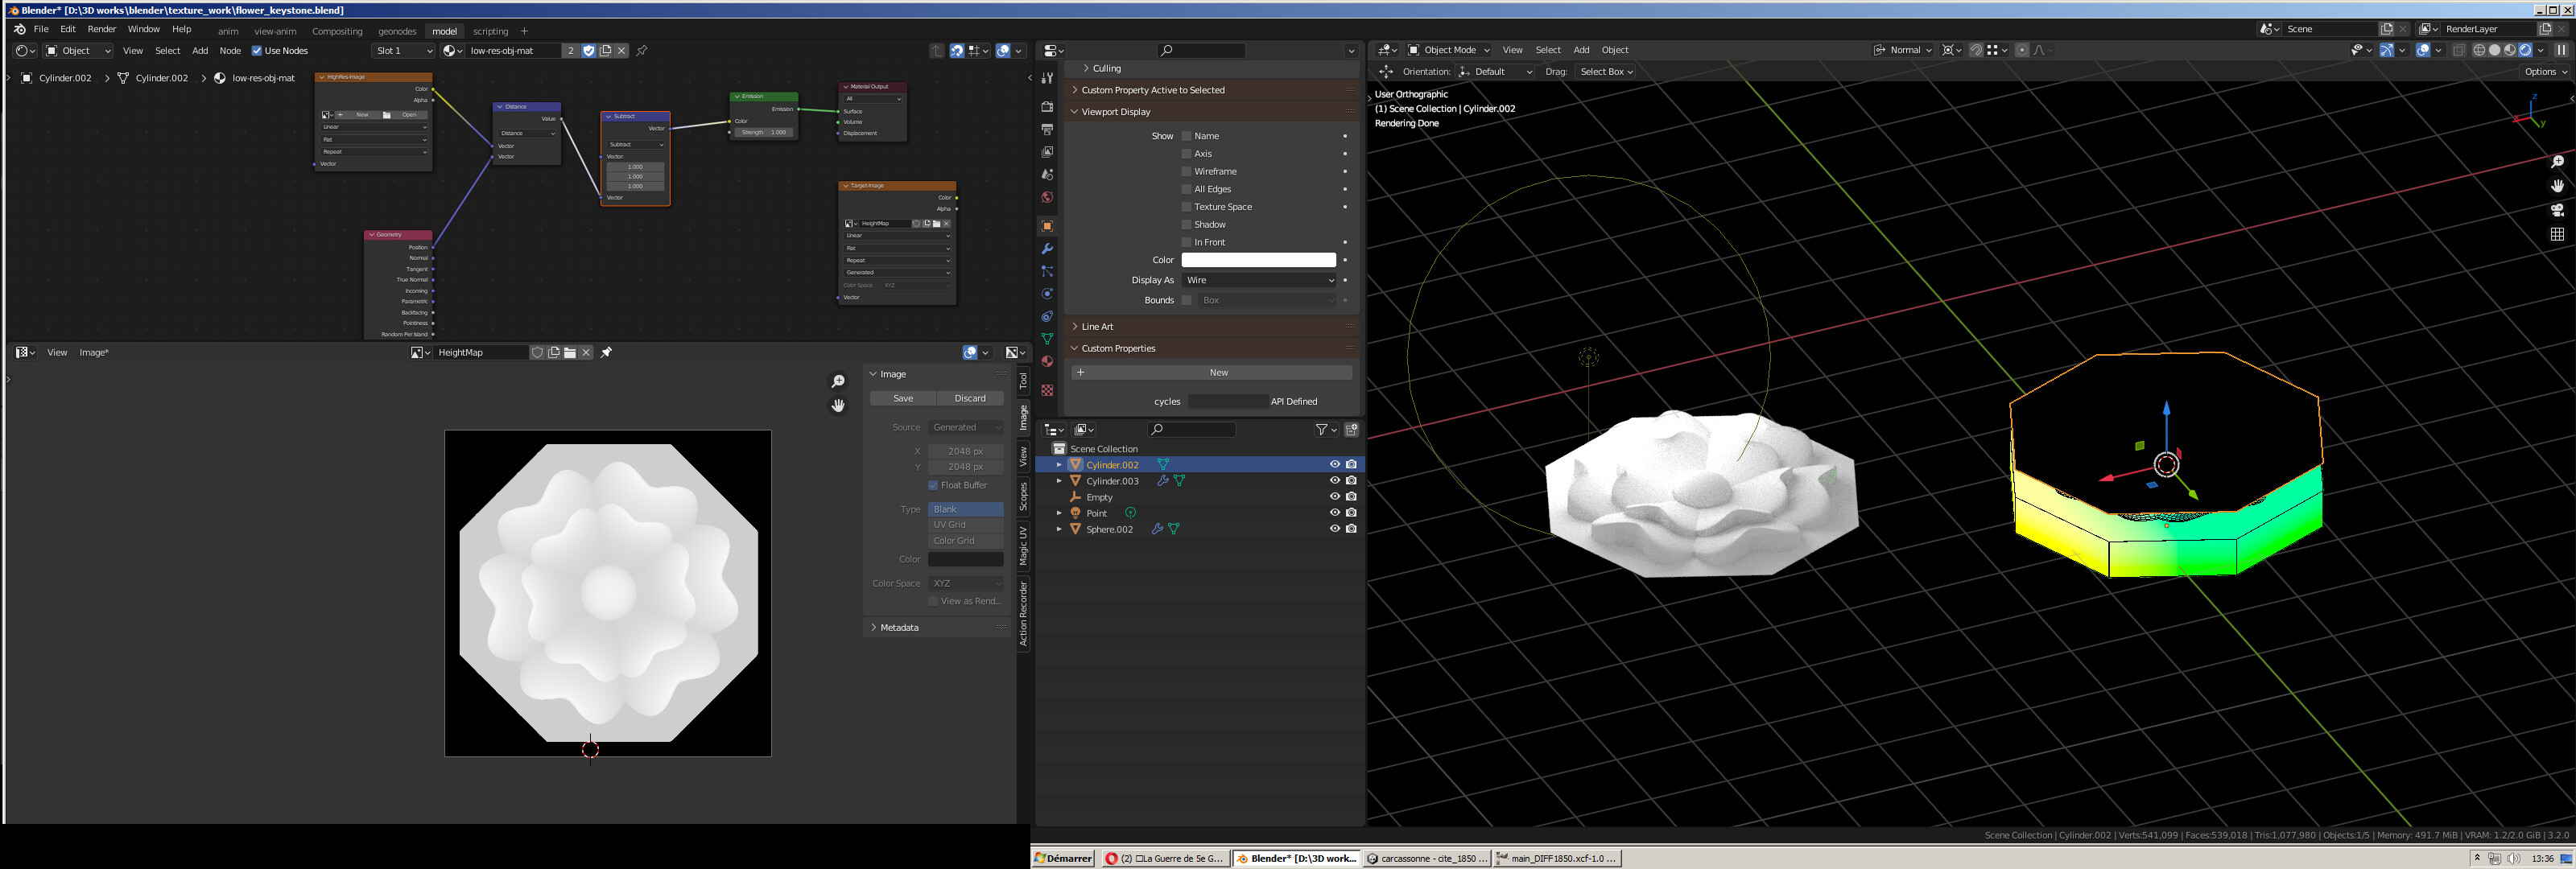Open the node editor Add menu
The image size is (2576, 869).
click(200, 51)
